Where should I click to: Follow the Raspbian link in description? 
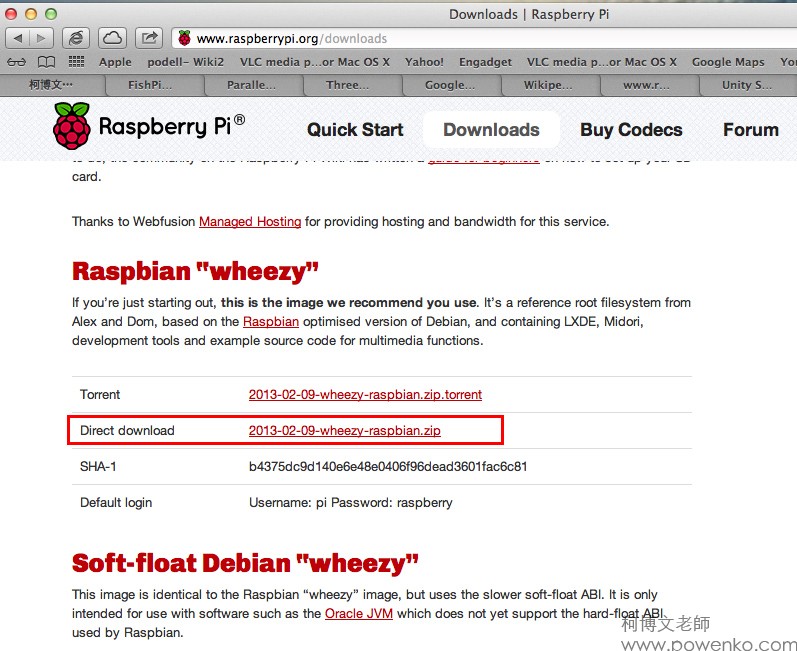coord(271,322)
